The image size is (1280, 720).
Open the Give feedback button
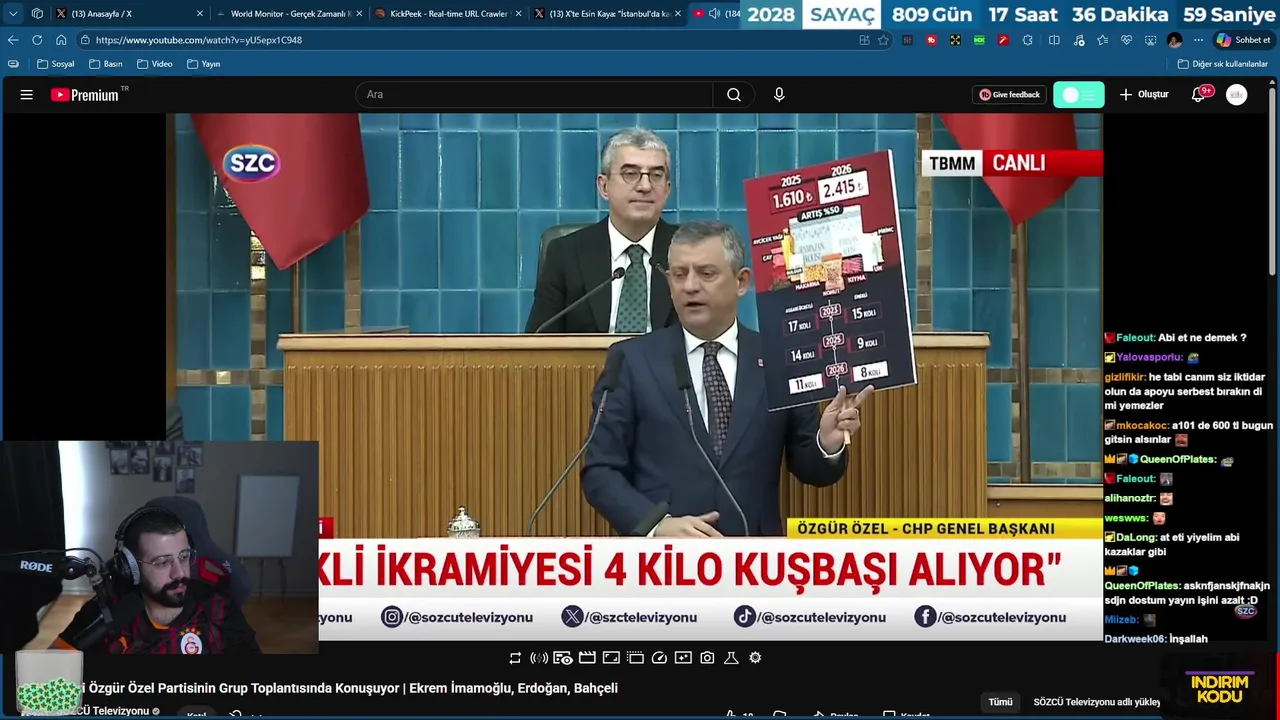click(1009, 95)
